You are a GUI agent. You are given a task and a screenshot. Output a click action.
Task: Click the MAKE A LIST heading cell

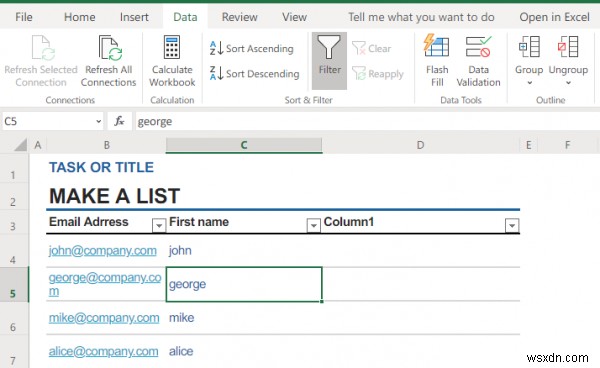coord(114,196)
